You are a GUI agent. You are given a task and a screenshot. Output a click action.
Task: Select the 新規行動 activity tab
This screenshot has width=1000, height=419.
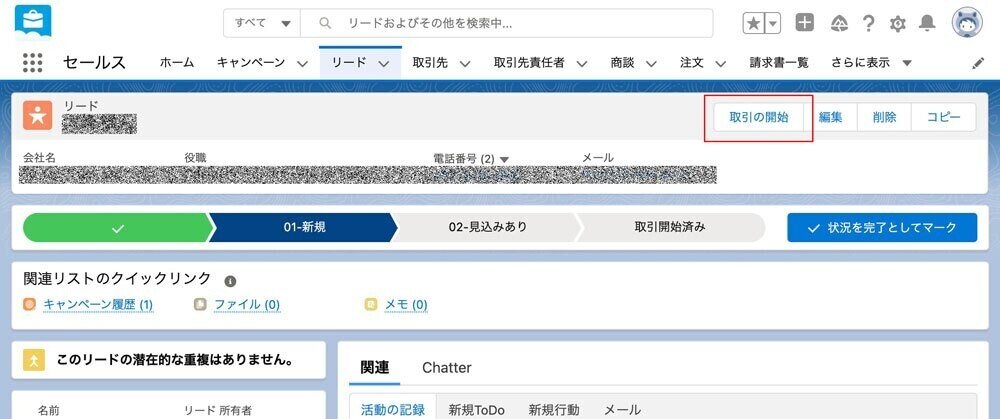(554, 409)
